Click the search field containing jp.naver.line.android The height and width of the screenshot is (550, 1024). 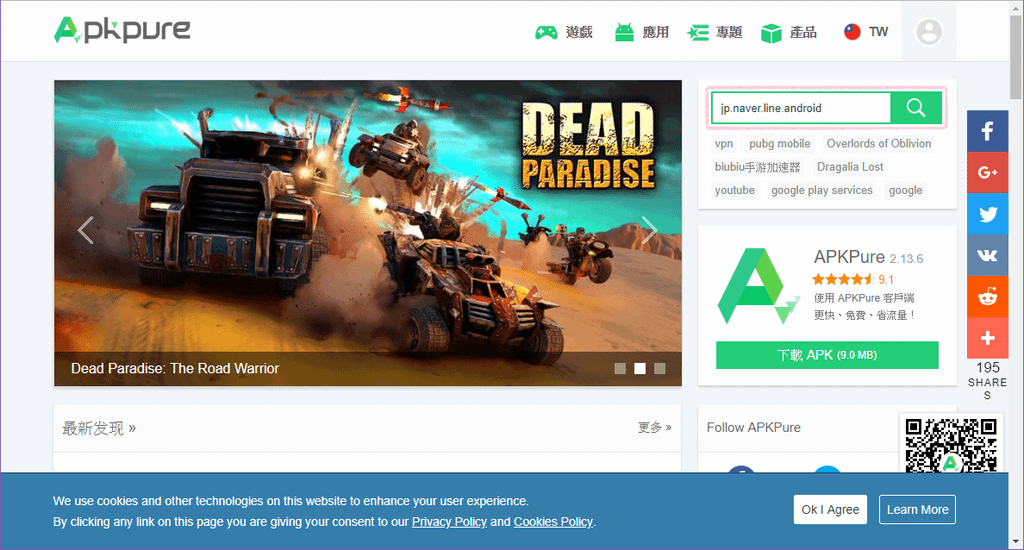coord(801,108)
